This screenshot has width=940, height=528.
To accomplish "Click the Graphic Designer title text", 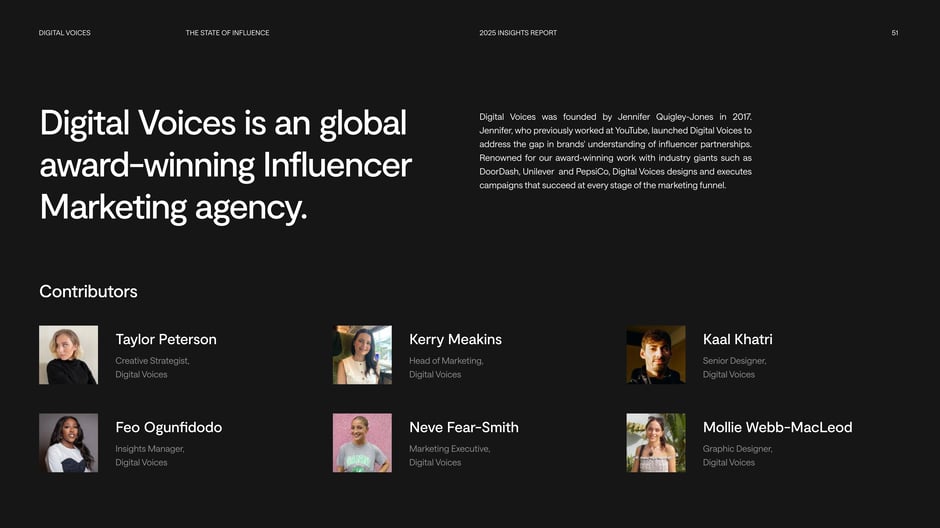I will point(737,449).
